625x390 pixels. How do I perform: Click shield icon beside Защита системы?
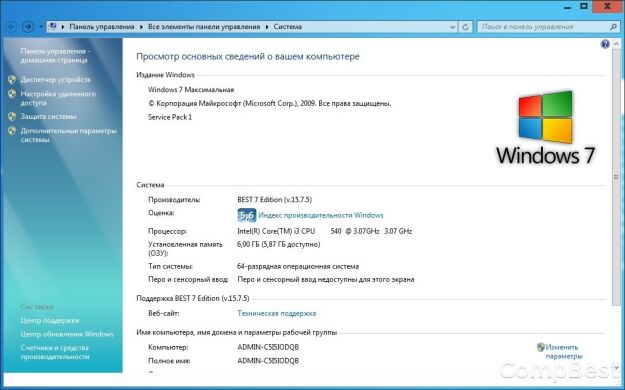click(12, 116)
